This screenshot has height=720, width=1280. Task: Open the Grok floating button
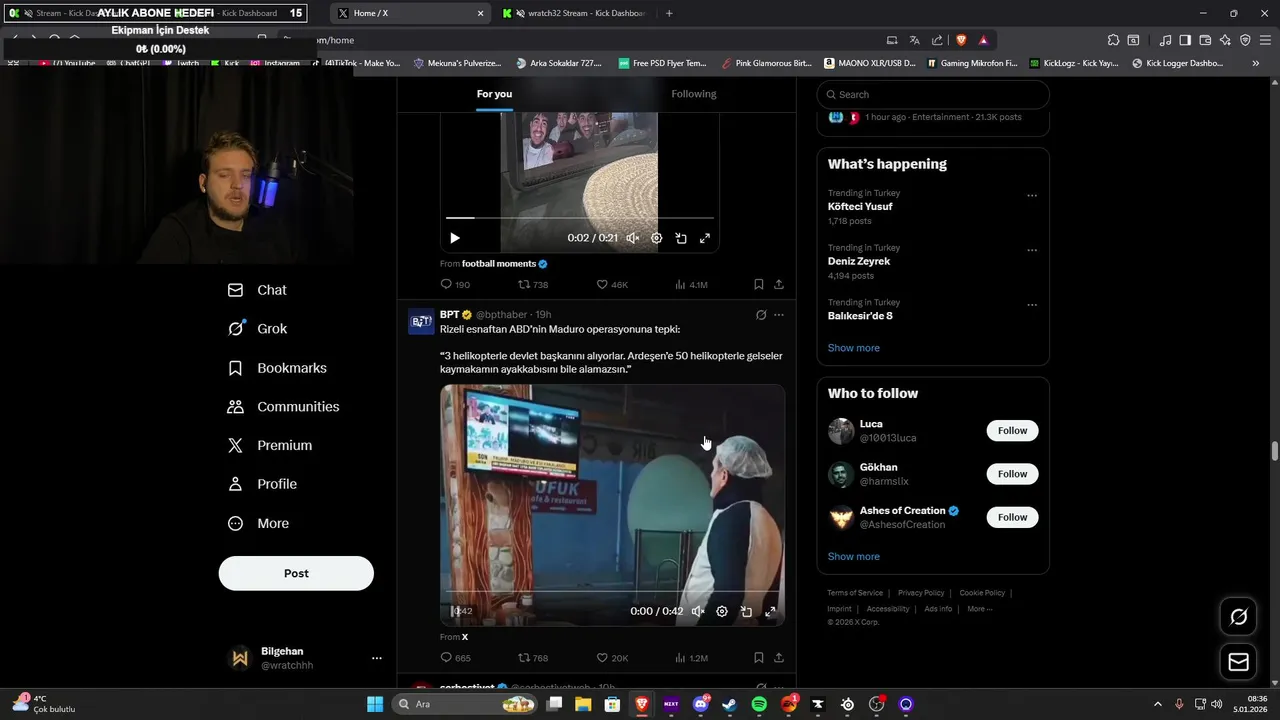point(1239,617)
